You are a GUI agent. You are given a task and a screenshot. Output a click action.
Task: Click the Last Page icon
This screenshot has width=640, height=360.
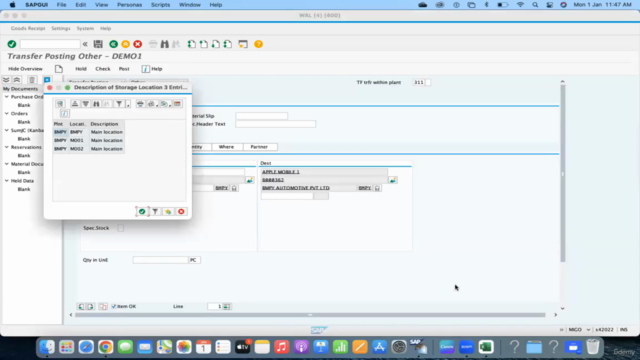click(x=228, y=44)
